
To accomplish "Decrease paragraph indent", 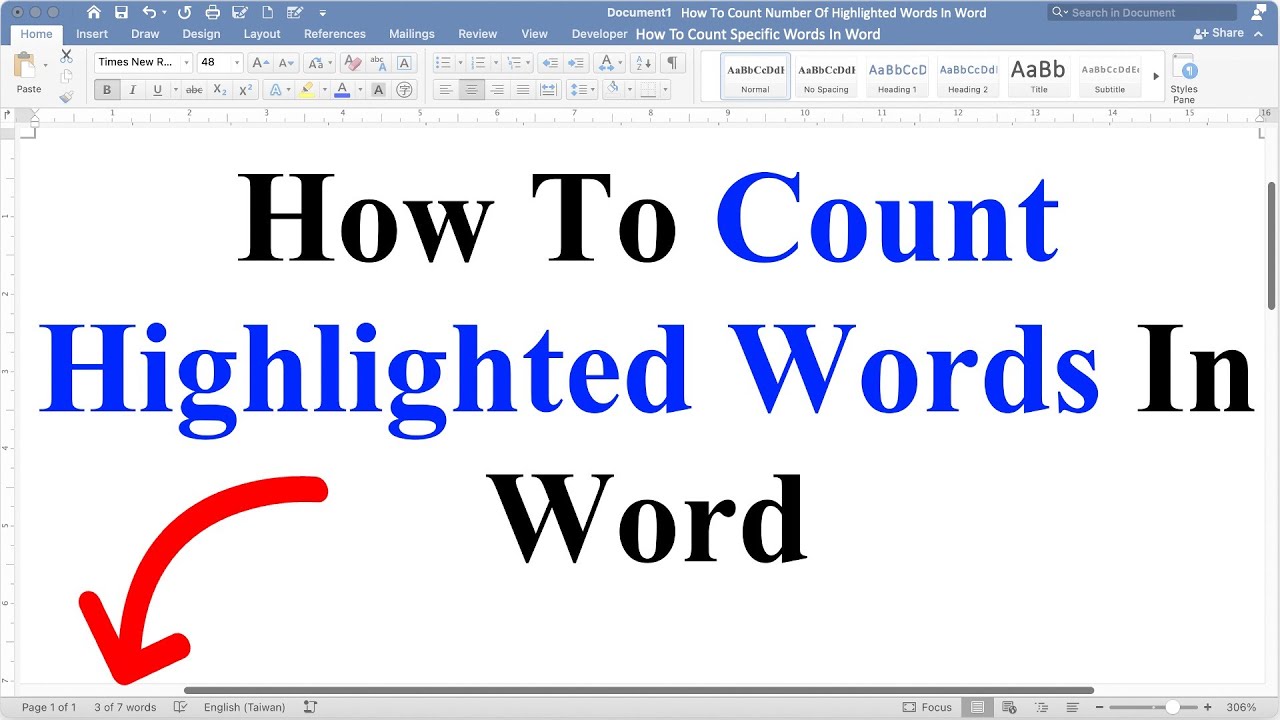I will click(x=549, y=62).
